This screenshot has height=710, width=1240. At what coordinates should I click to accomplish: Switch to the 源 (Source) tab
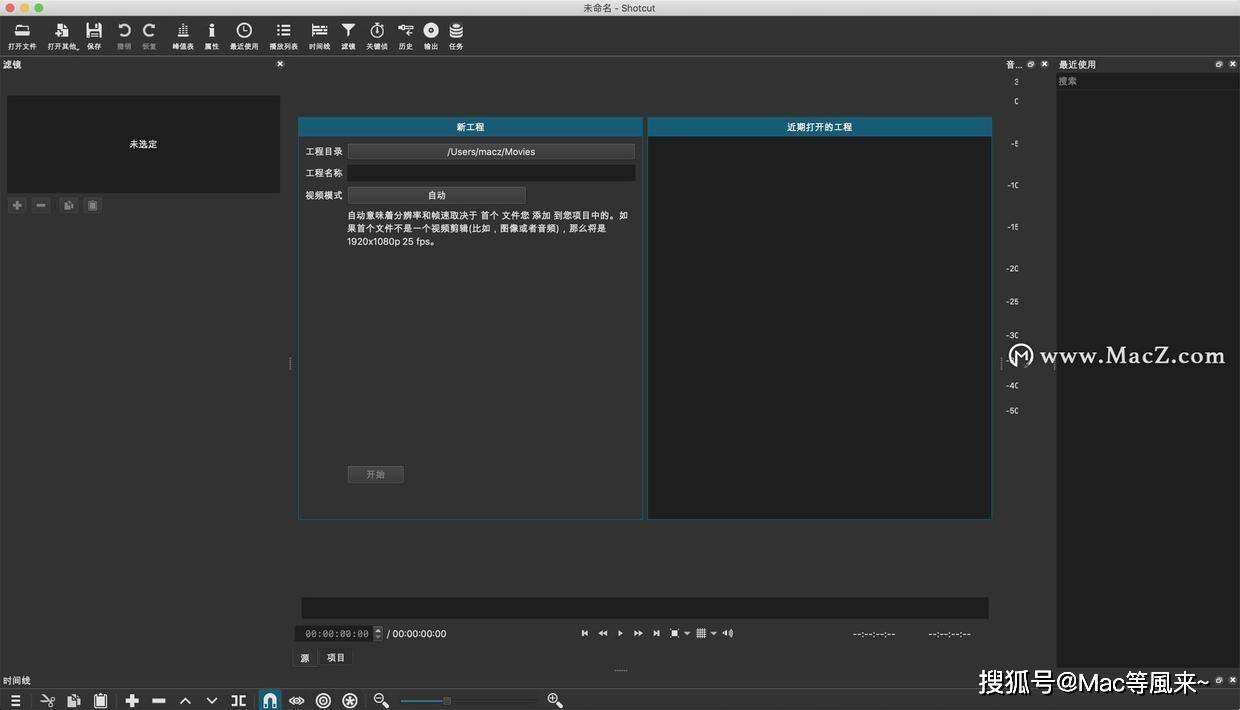(x=305, y=658)
